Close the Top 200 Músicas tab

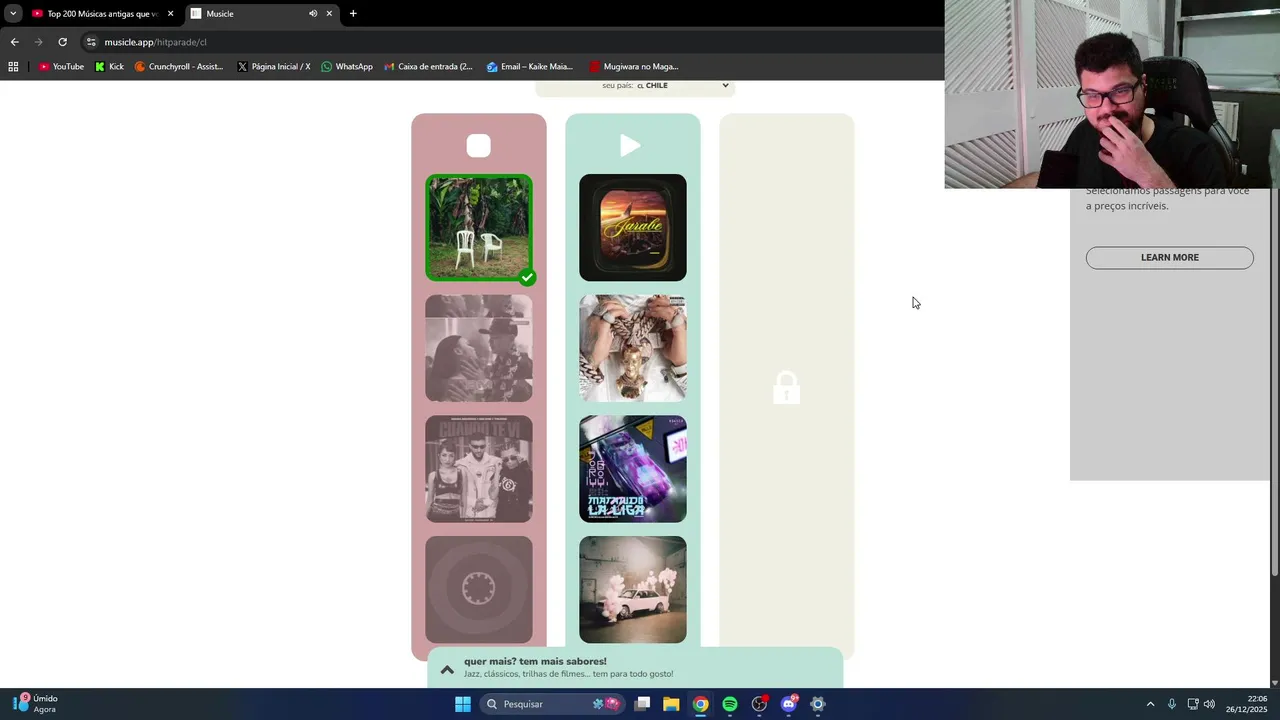pos(170,14)
